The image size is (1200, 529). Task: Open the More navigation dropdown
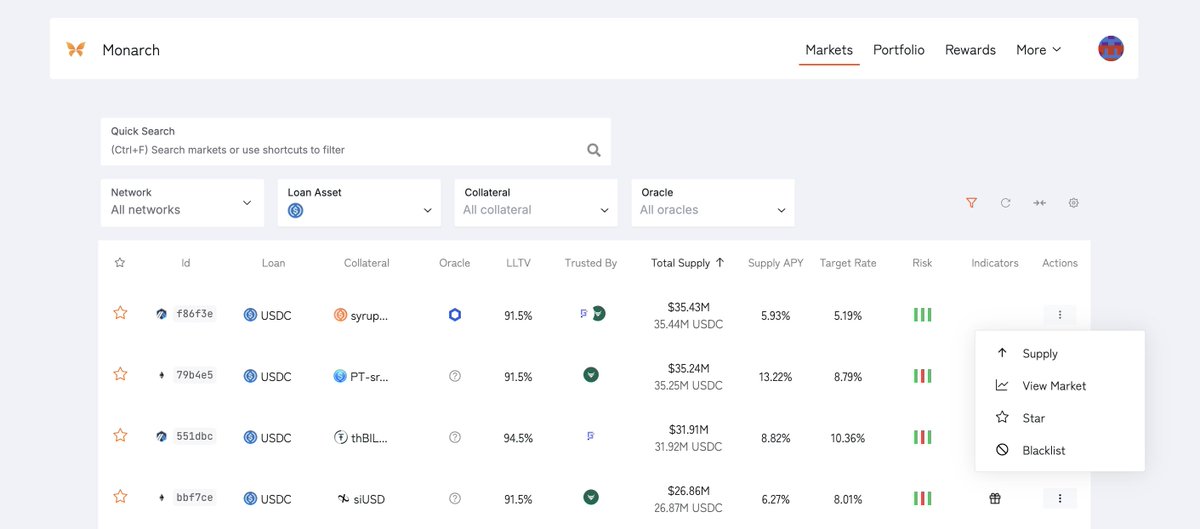click(1039, 50)
